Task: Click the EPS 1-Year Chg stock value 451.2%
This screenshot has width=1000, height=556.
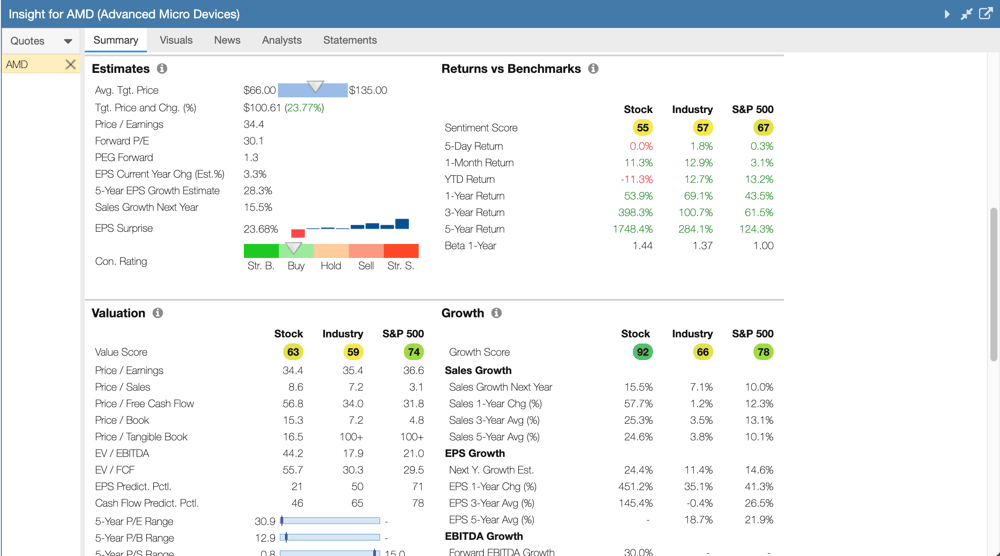Action: coord(635,486)
